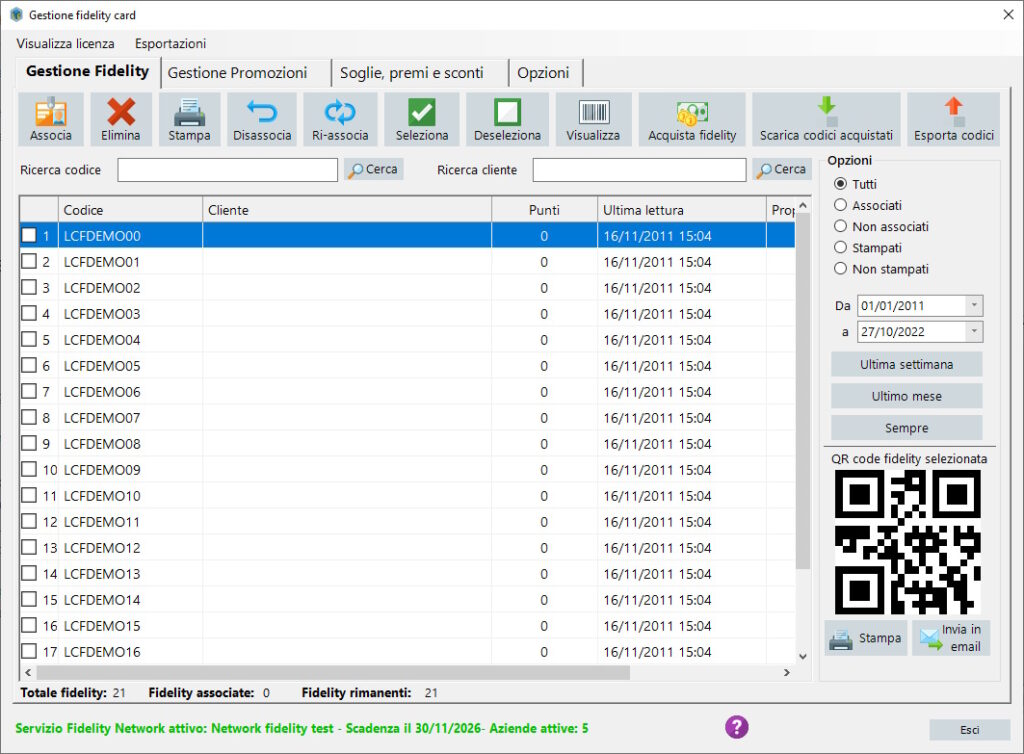Open the Da start date dropdown
Screen dimensions: 1024x754
pyautogui.click(x=975, y=306)
